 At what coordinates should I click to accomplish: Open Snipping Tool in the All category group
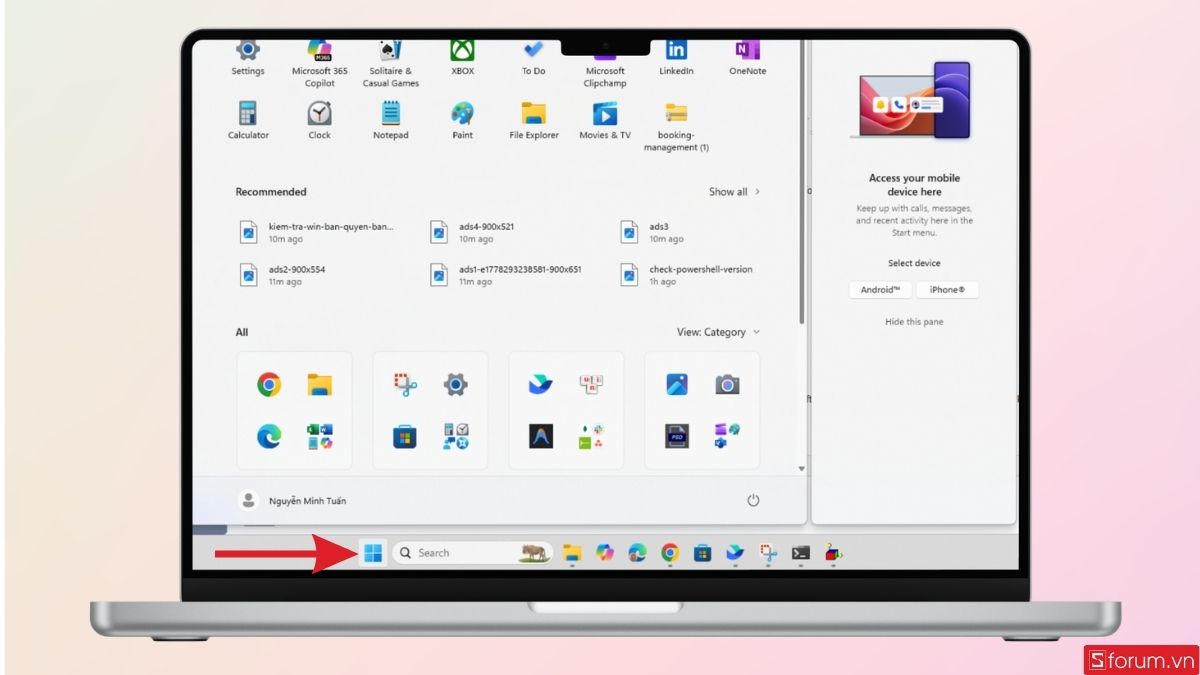[405, 384]
